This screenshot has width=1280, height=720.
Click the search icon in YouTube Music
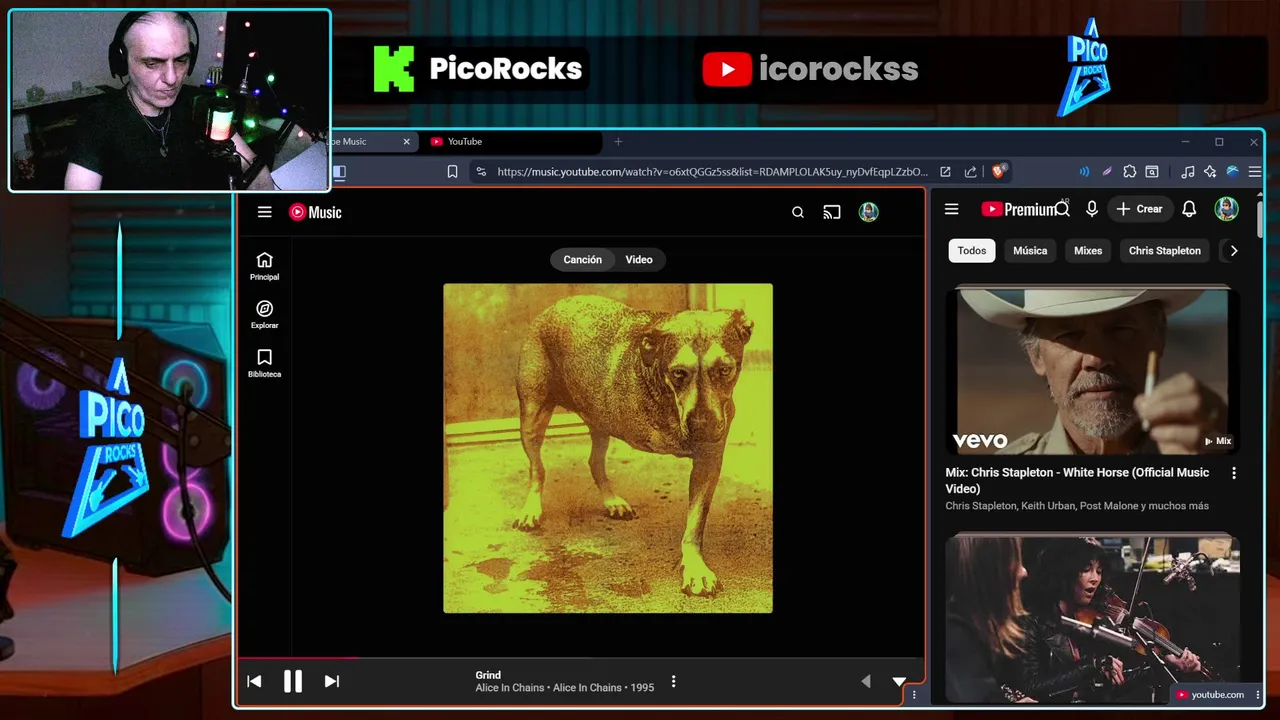coord(798,212)
